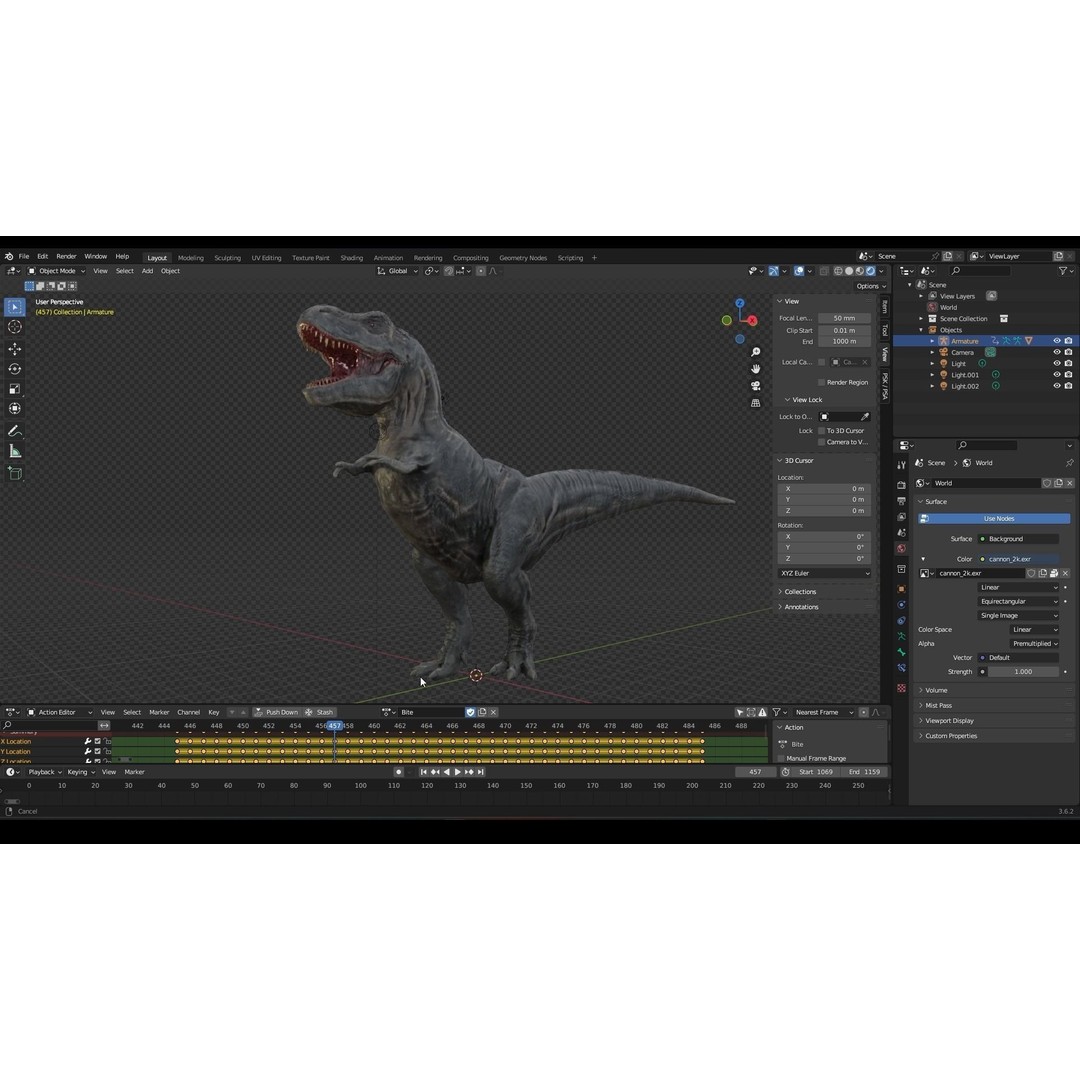Open the Premultiplied alpha dropdown
The height and width of the screenshot is (1080, 1080).
click(1035, 643)
